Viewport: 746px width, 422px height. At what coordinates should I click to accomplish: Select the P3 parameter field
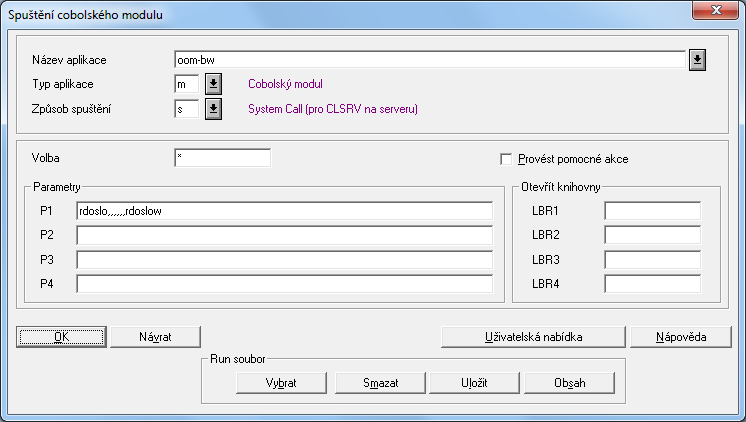[284, 259]
